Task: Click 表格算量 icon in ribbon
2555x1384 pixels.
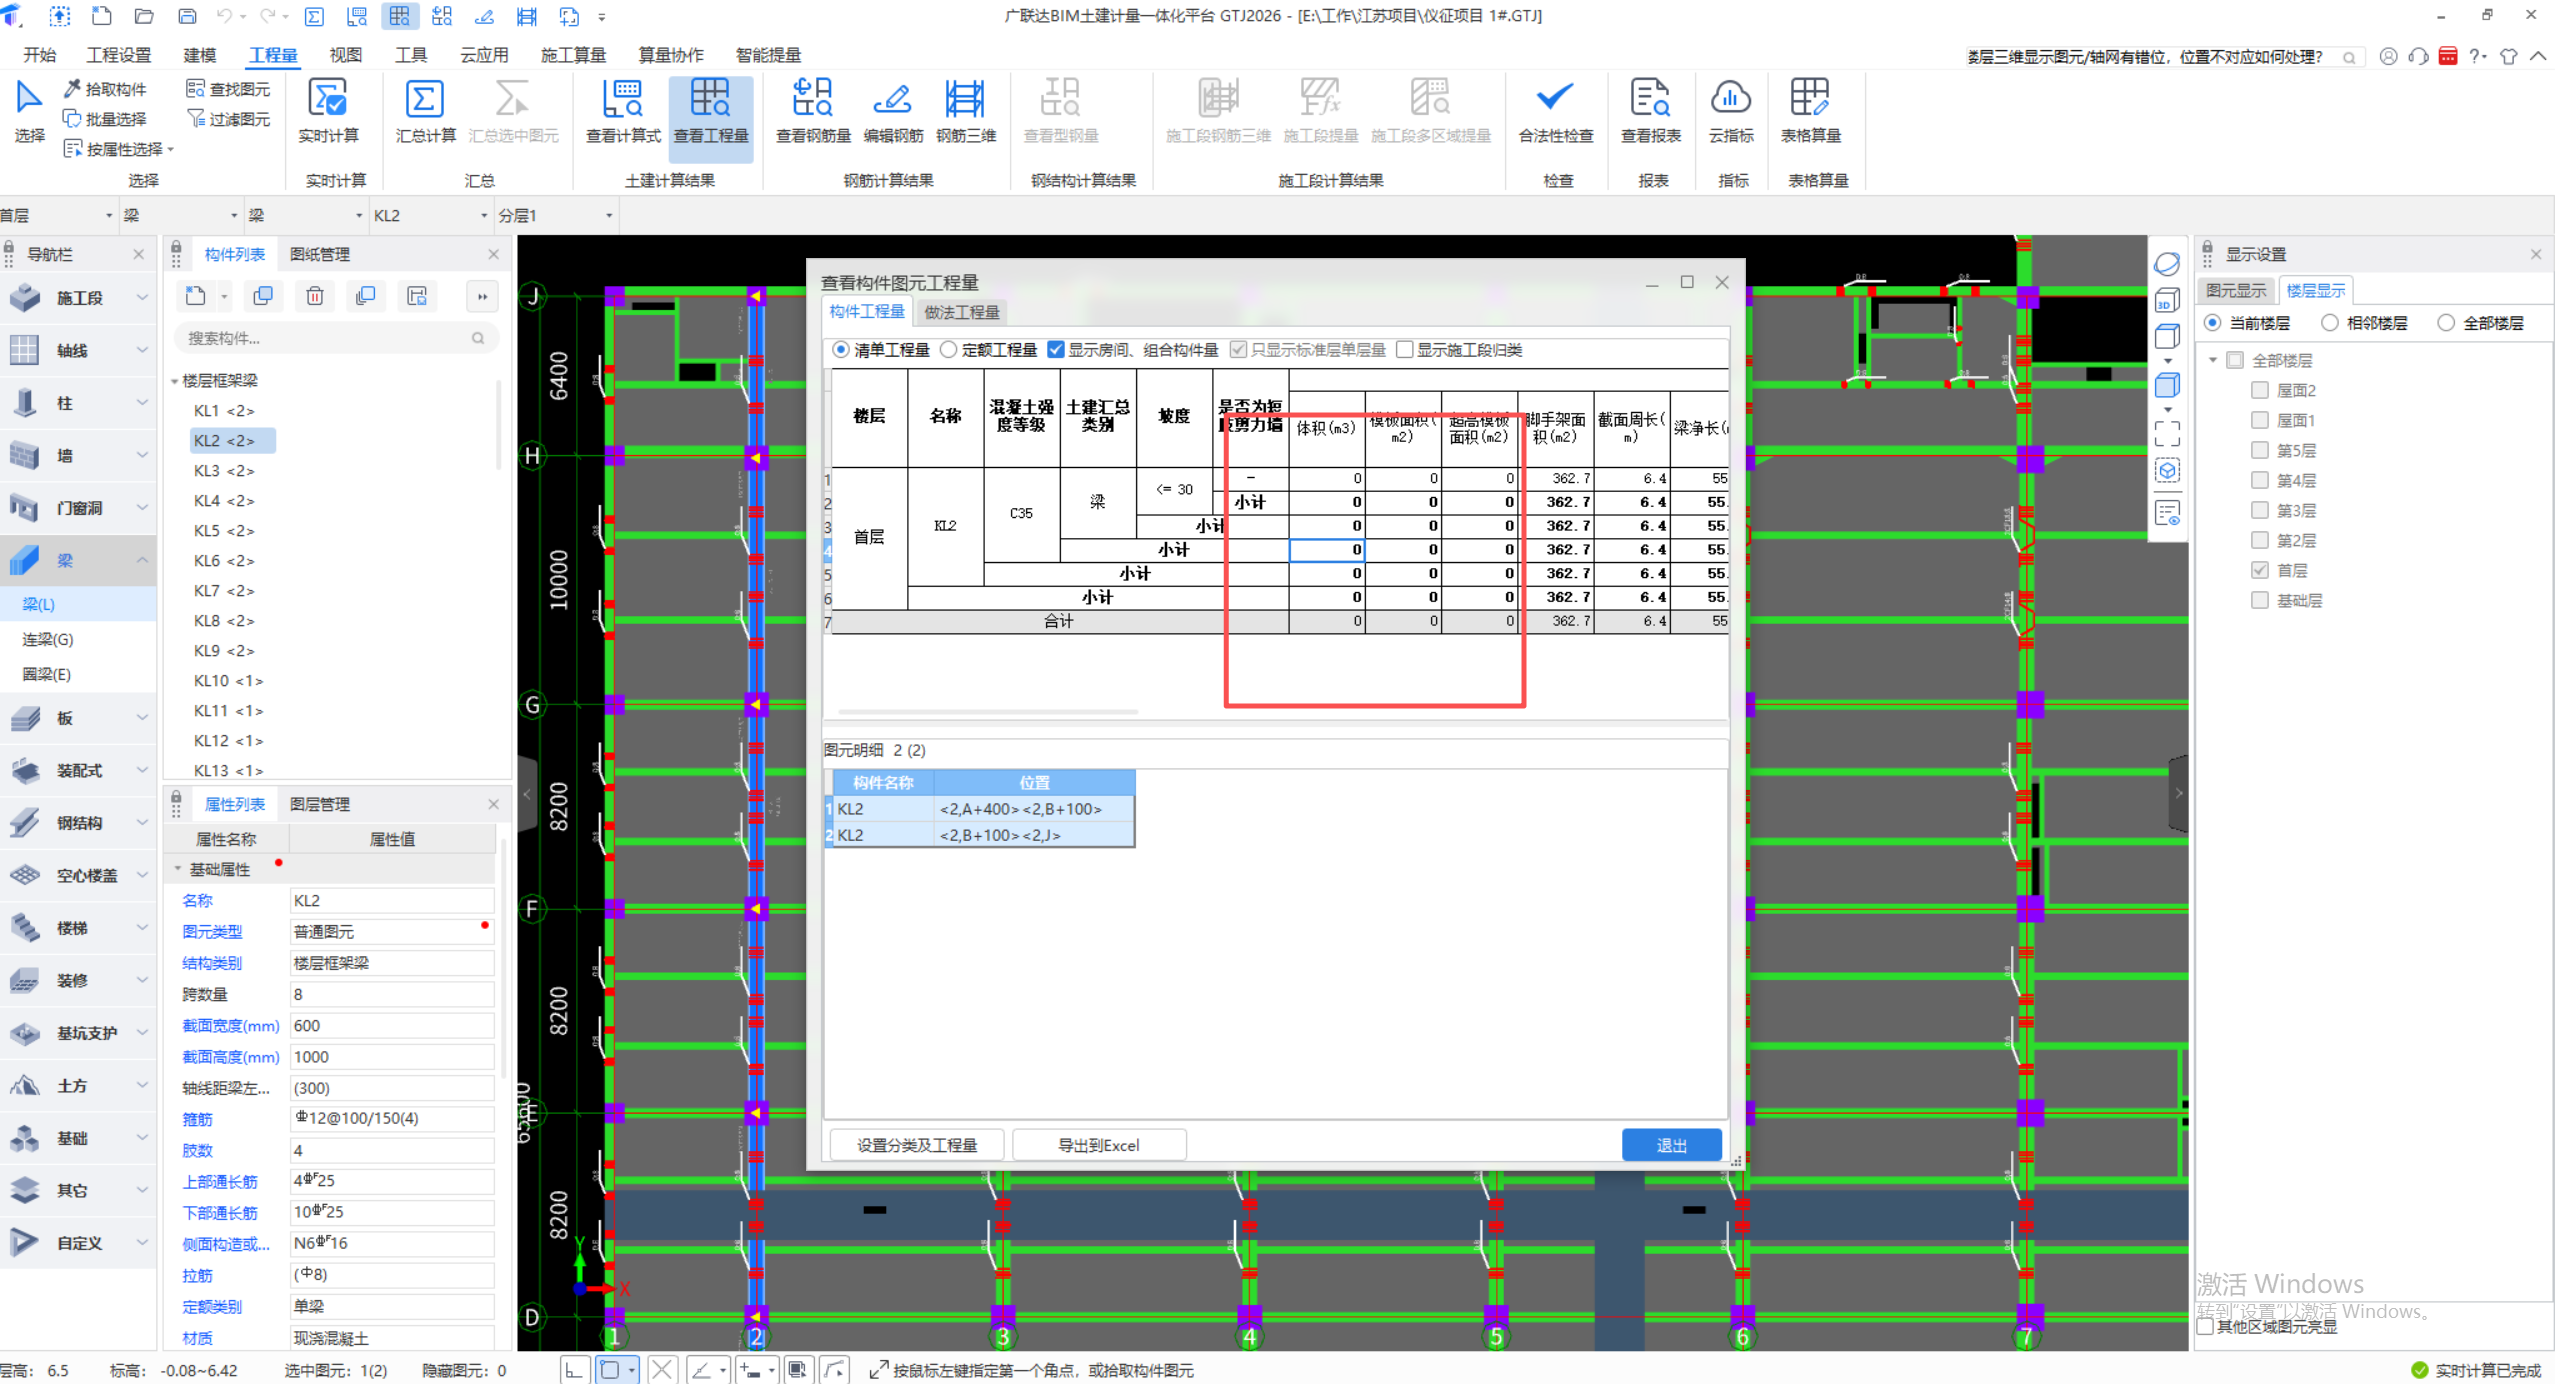Action: [x=1809, y=100]
